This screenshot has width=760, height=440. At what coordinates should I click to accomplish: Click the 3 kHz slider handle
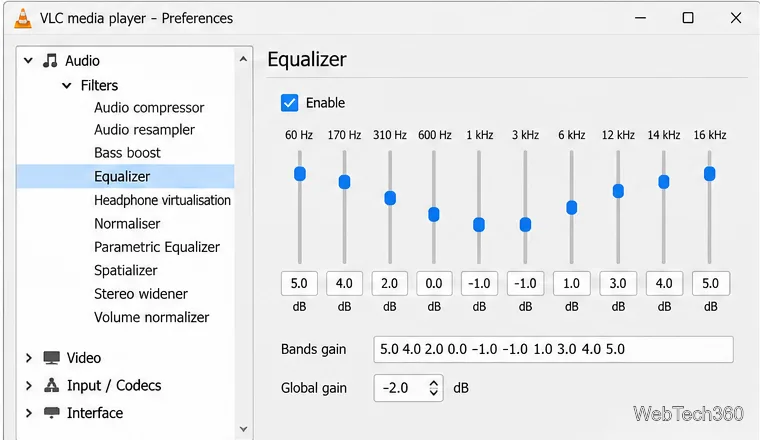[x=525, y=224]
